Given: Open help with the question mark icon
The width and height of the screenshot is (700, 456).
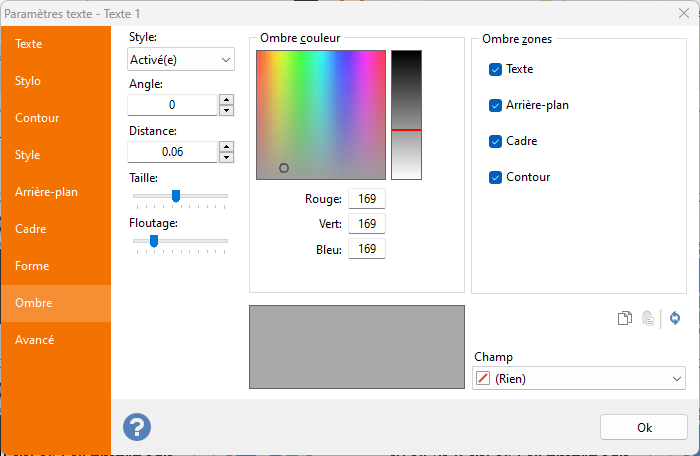Looking at the screenshot, I should click(x=137, y=427).
